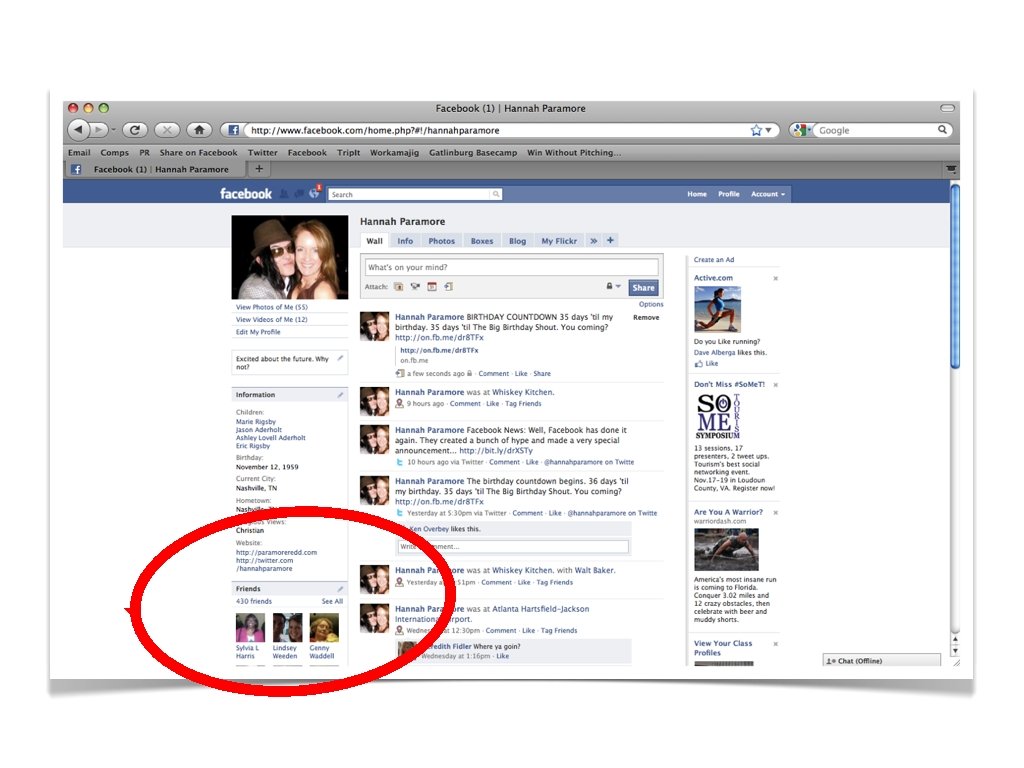This screenshot has width=1024, height=768.
Task: Open the Account dropdown menu
Action: tap(767, 194)
